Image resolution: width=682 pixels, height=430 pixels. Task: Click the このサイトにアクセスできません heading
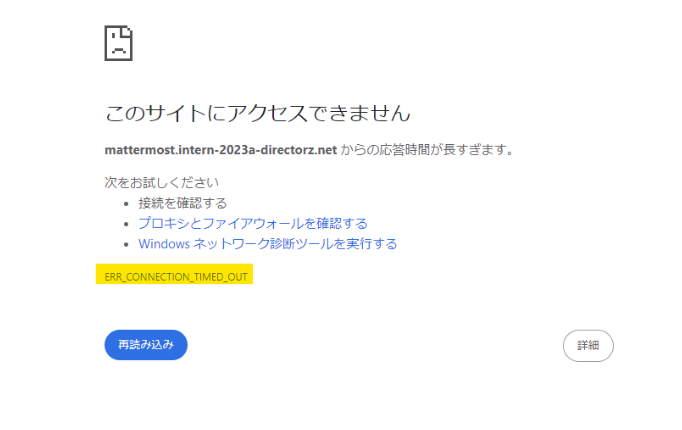coord(257,113)
